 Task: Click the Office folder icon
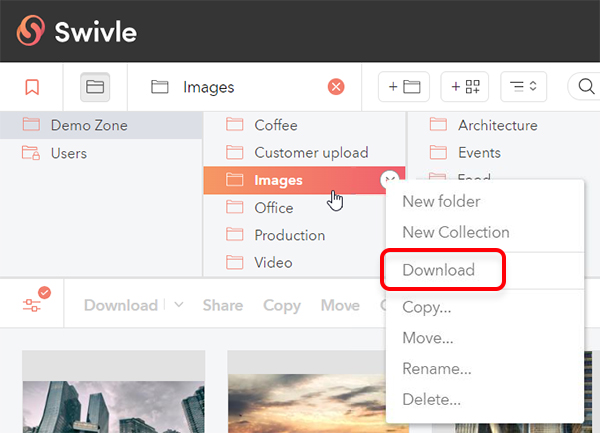point(235,207)
